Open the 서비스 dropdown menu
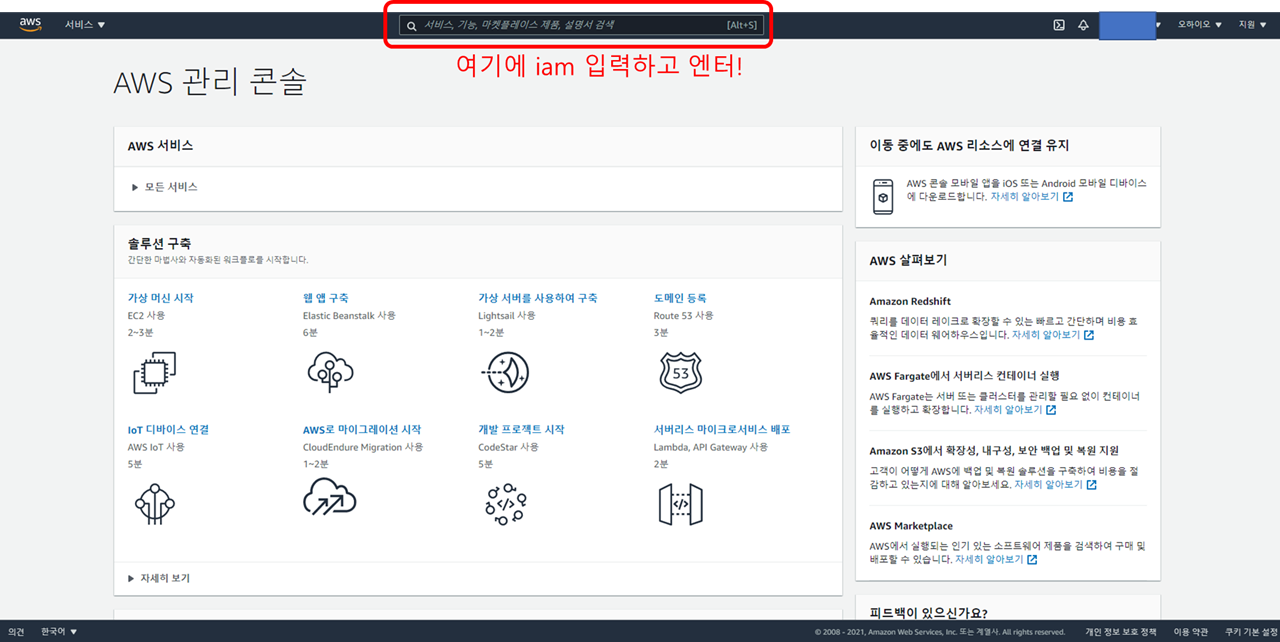The height and width of the screenshot is (642, 1280). tap(85, 25)
